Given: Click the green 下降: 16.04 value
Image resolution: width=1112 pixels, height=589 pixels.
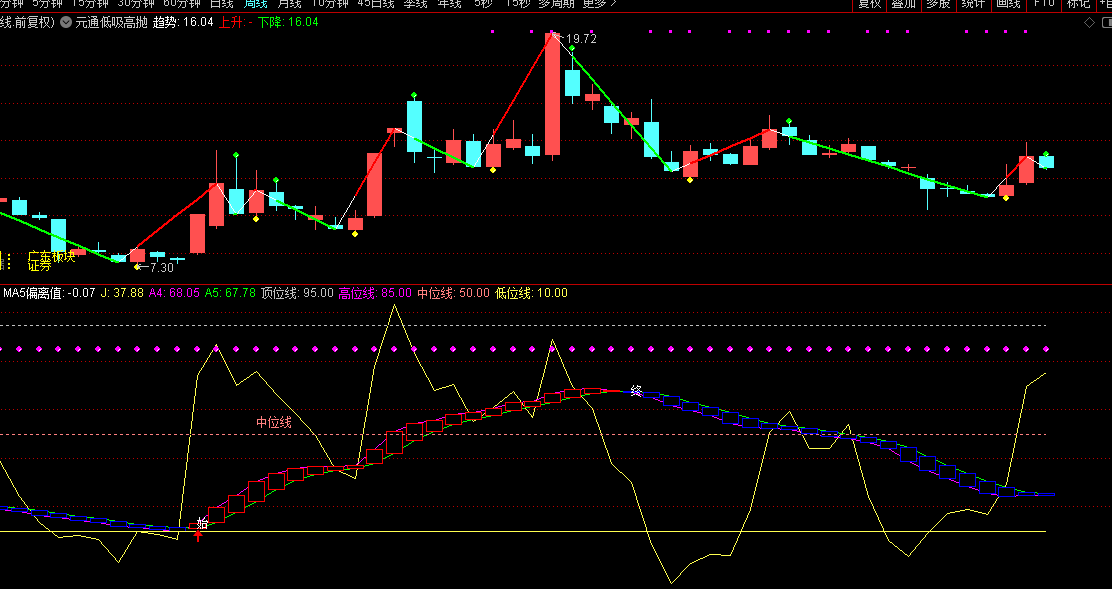Looking at the screenshot, I should point(288,22).
